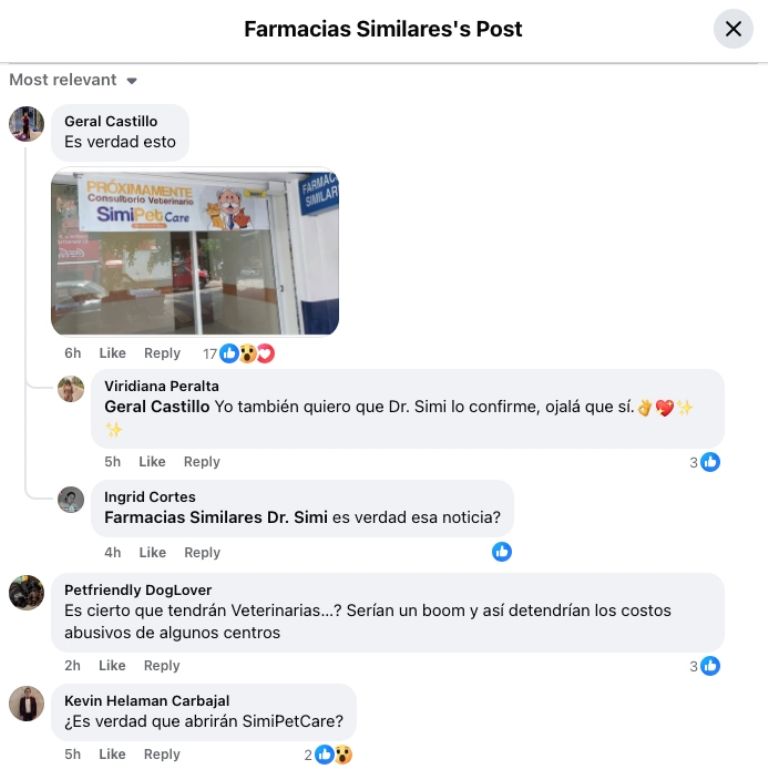View likes on Petfriendly DogLover's comment
The height and width of the screenshot is (769, 768).
[x=705, y=666]
